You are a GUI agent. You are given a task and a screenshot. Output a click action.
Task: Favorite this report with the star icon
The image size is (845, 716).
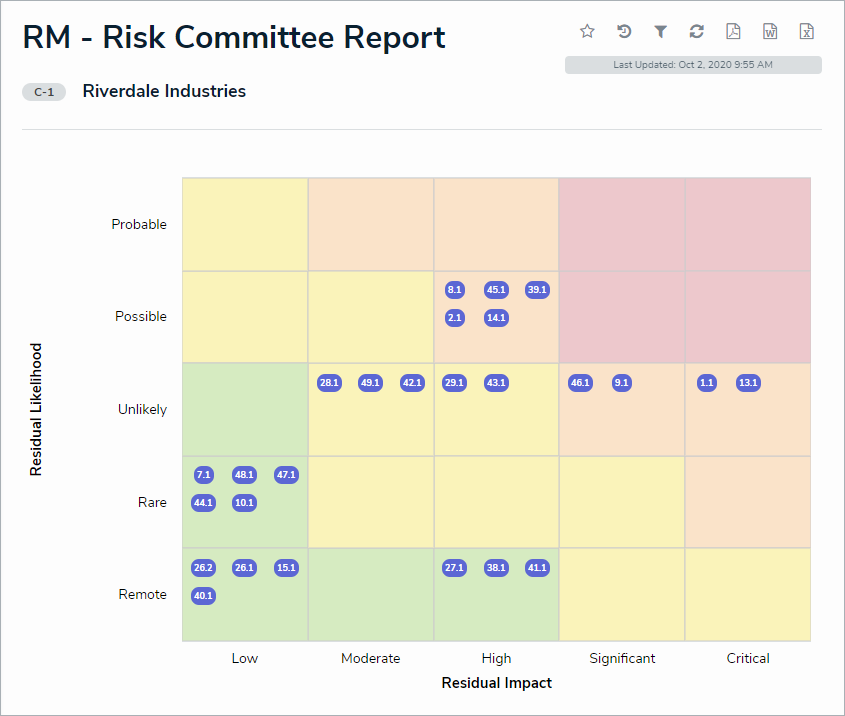coord(587,31)
